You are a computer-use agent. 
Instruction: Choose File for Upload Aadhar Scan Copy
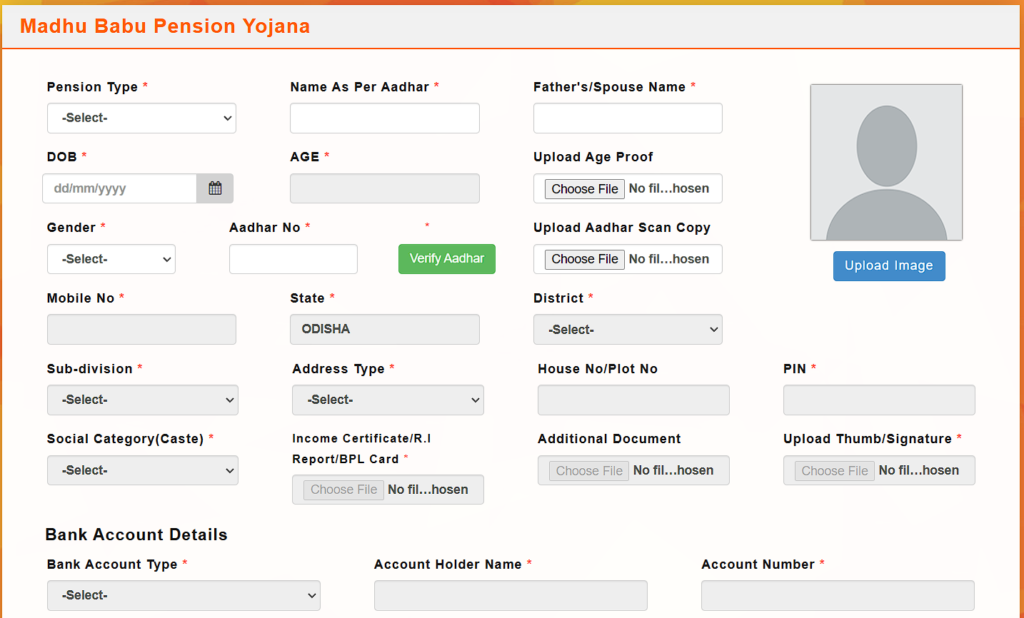tap(584, 259)
